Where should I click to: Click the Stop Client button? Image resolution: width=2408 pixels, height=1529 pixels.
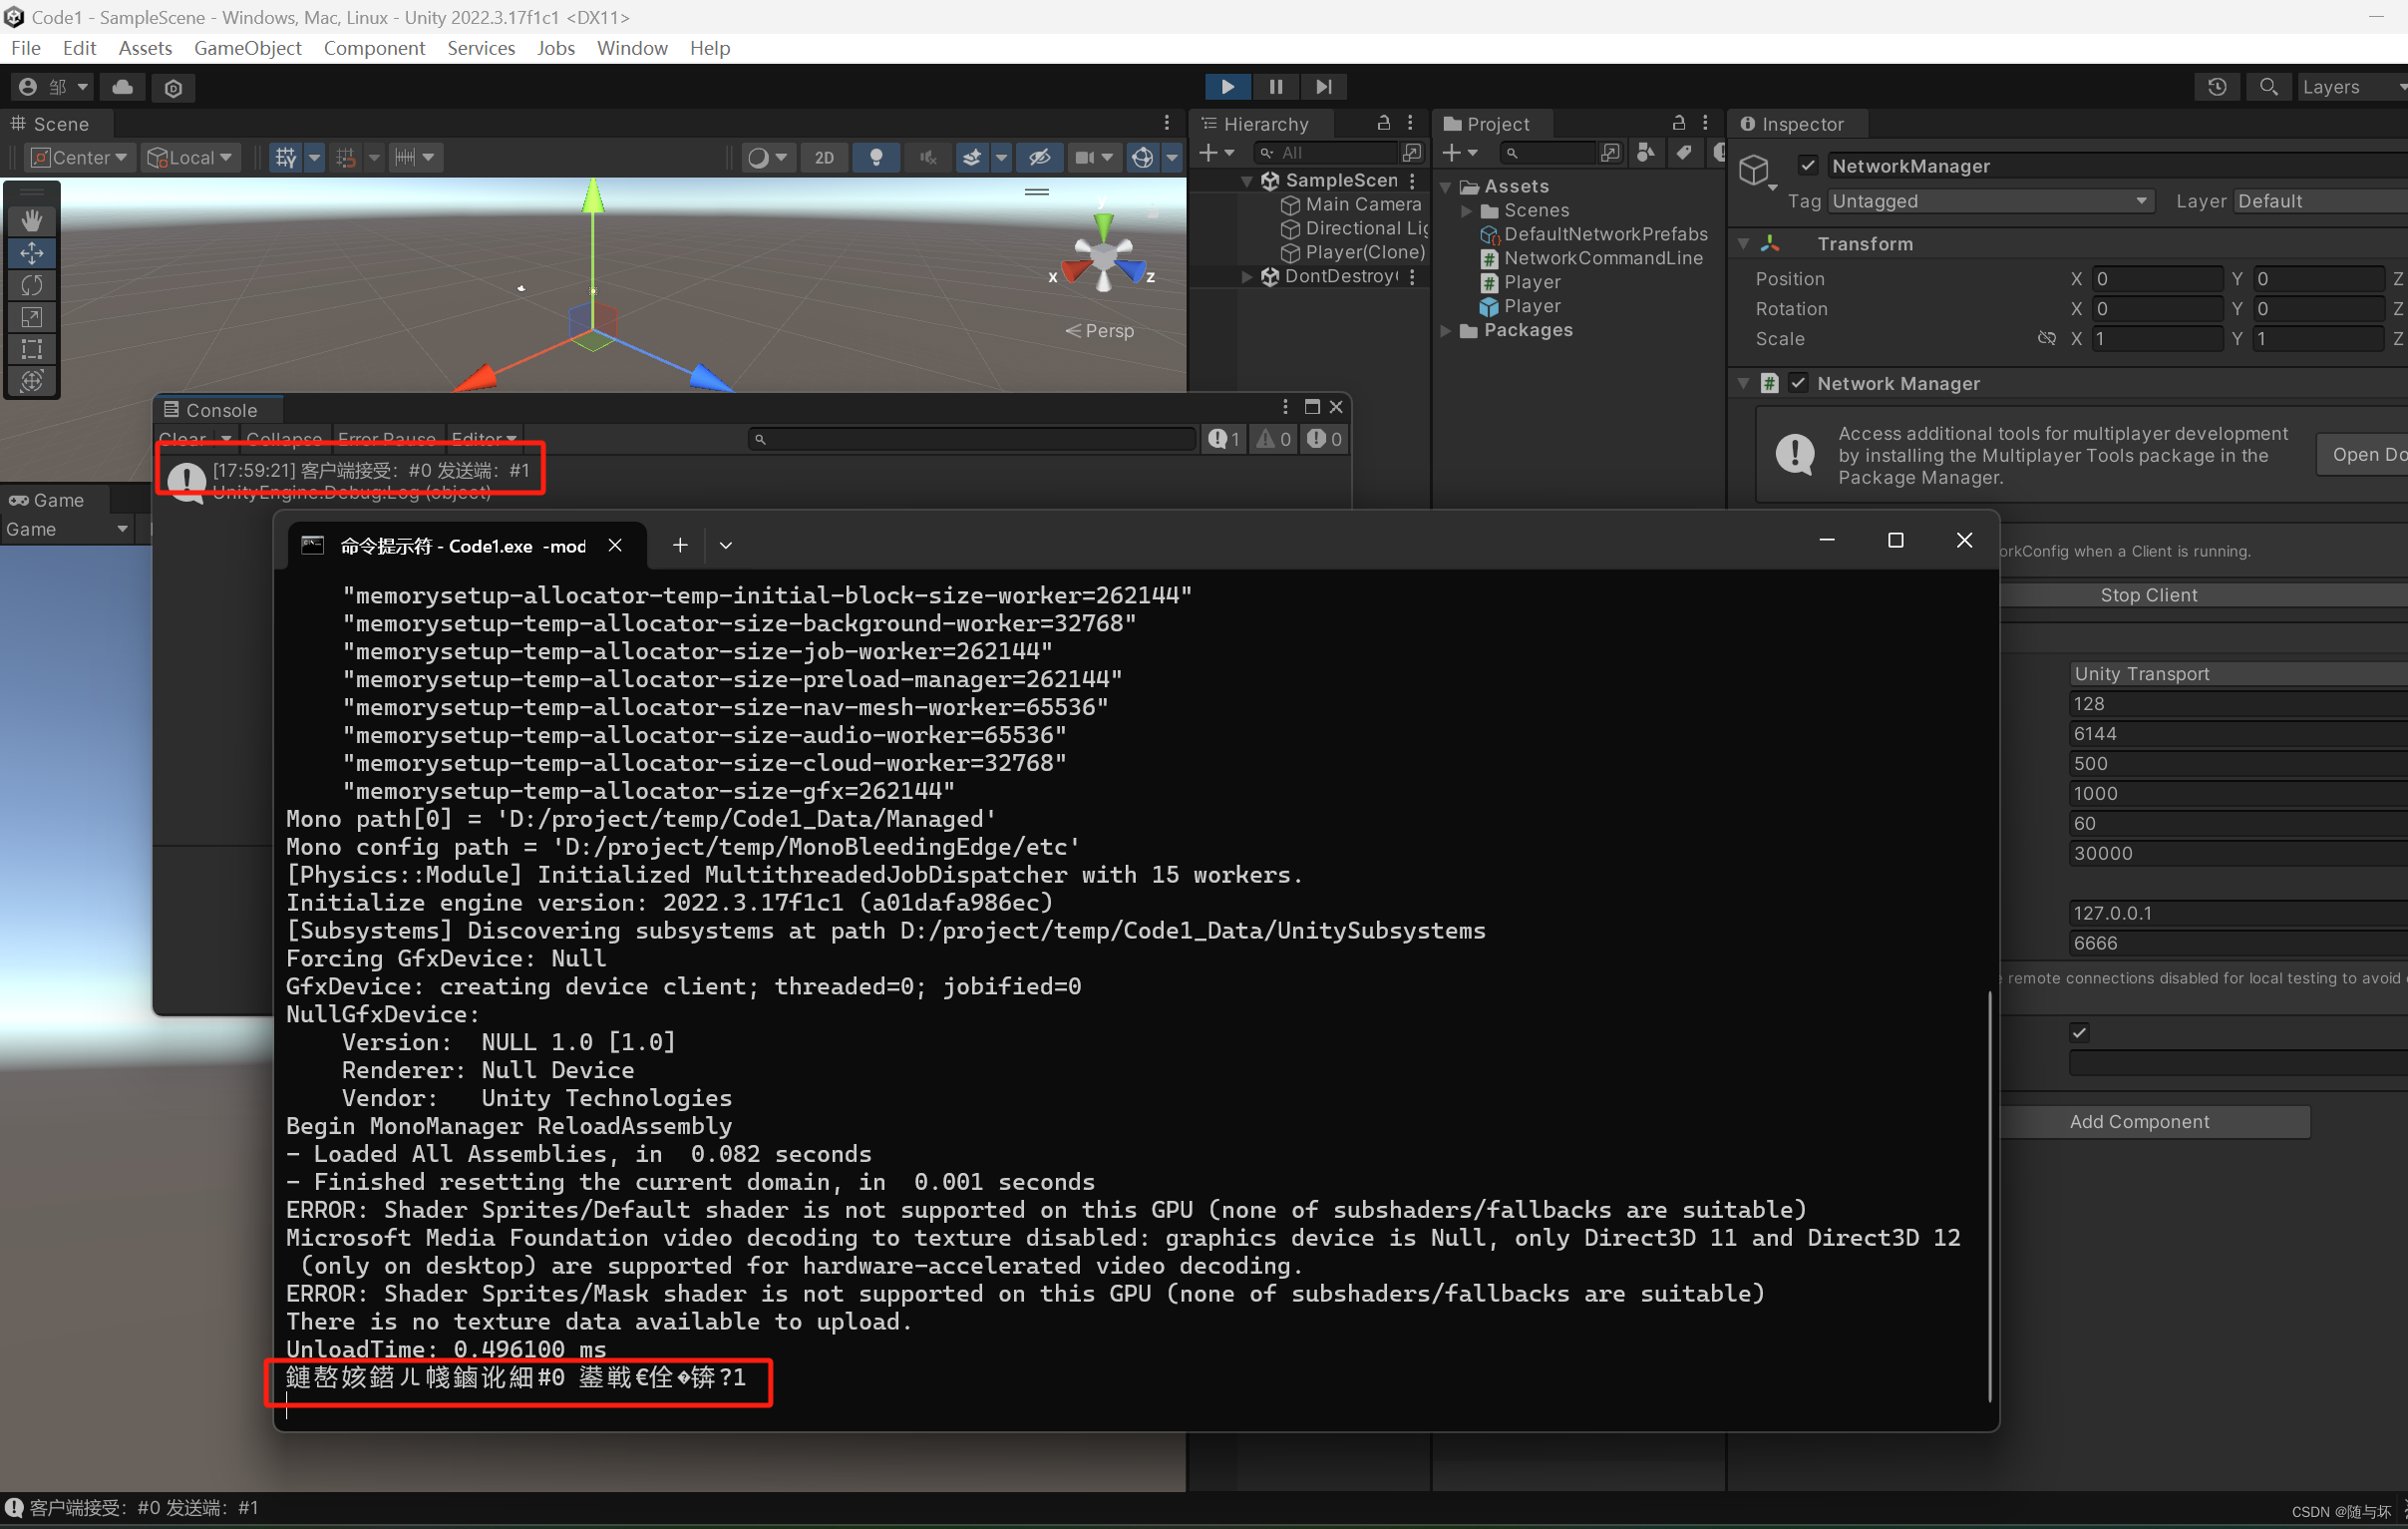2148,595
